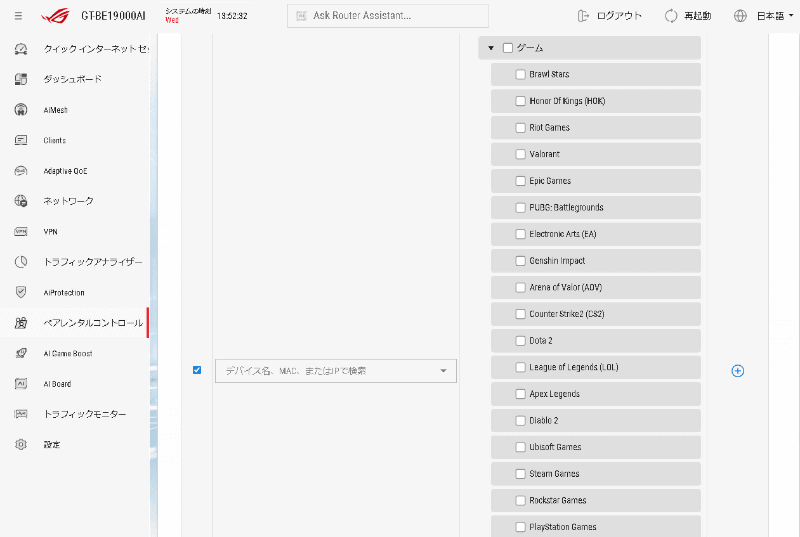Screen dimensions: 800x537
Task: Click the VPN sidebar icon
Action: 21,232
